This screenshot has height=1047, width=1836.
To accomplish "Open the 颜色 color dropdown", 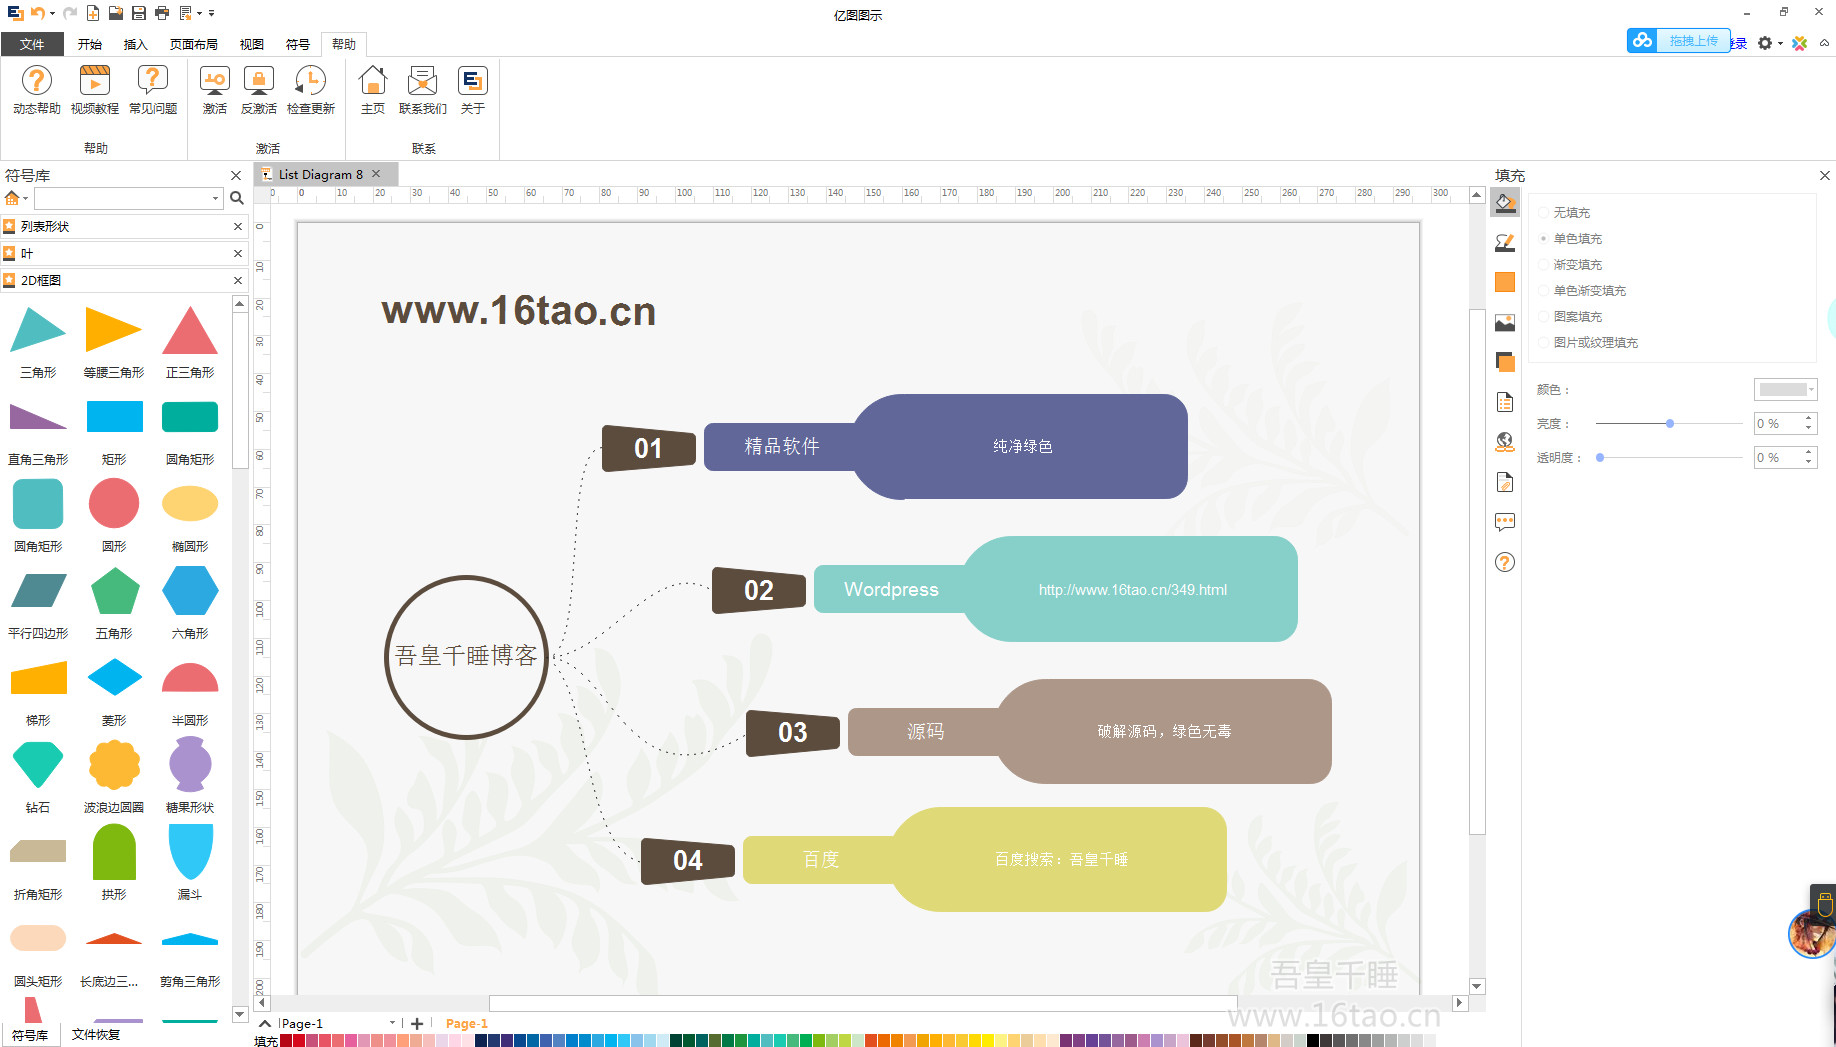I will 1785,390.
